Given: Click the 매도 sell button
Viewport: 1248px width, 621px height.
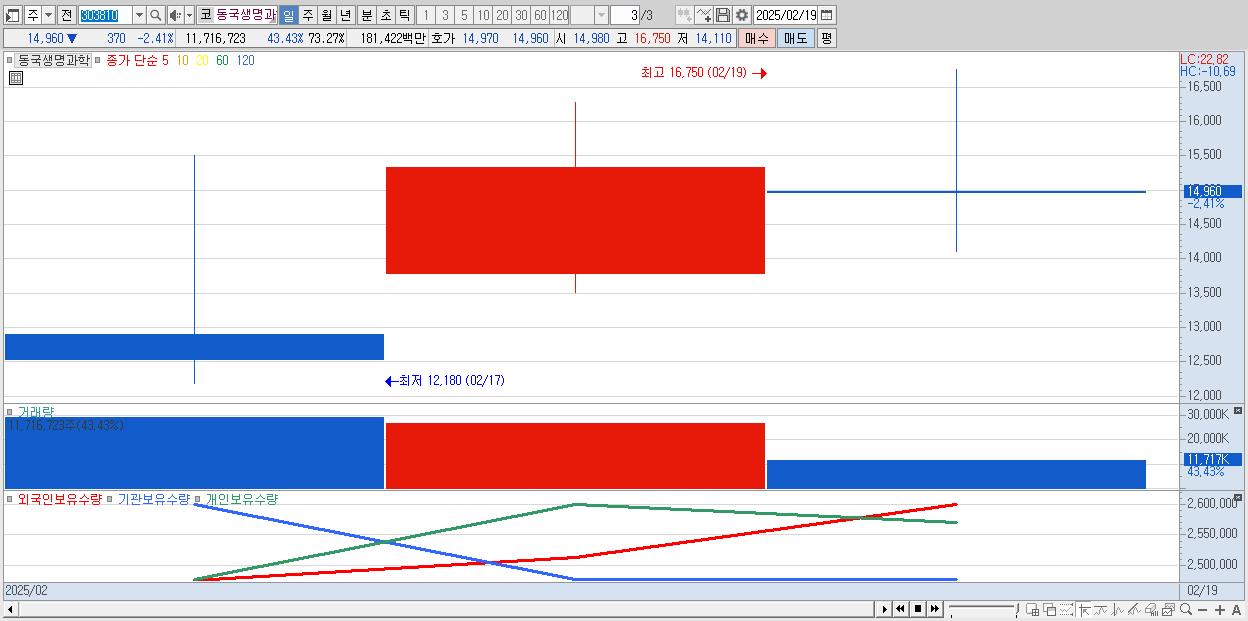Looking at the screenshot, I should (795, 38).
